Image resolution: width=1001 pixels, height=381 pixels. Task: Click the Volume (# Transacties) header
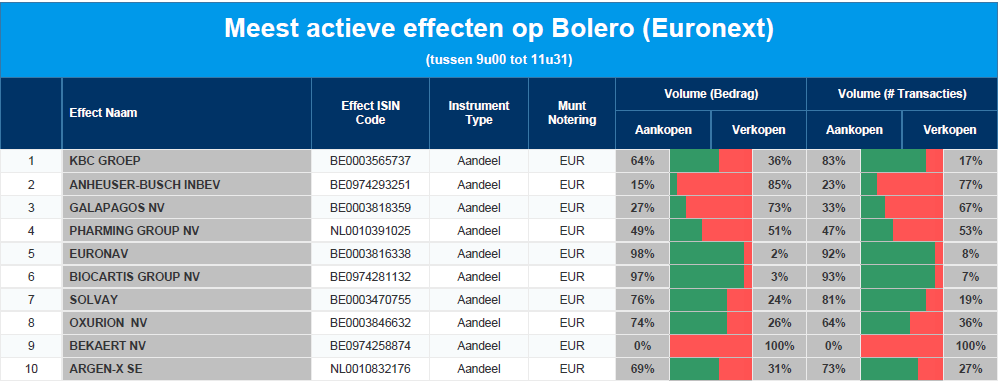click(x=902, y=94)
